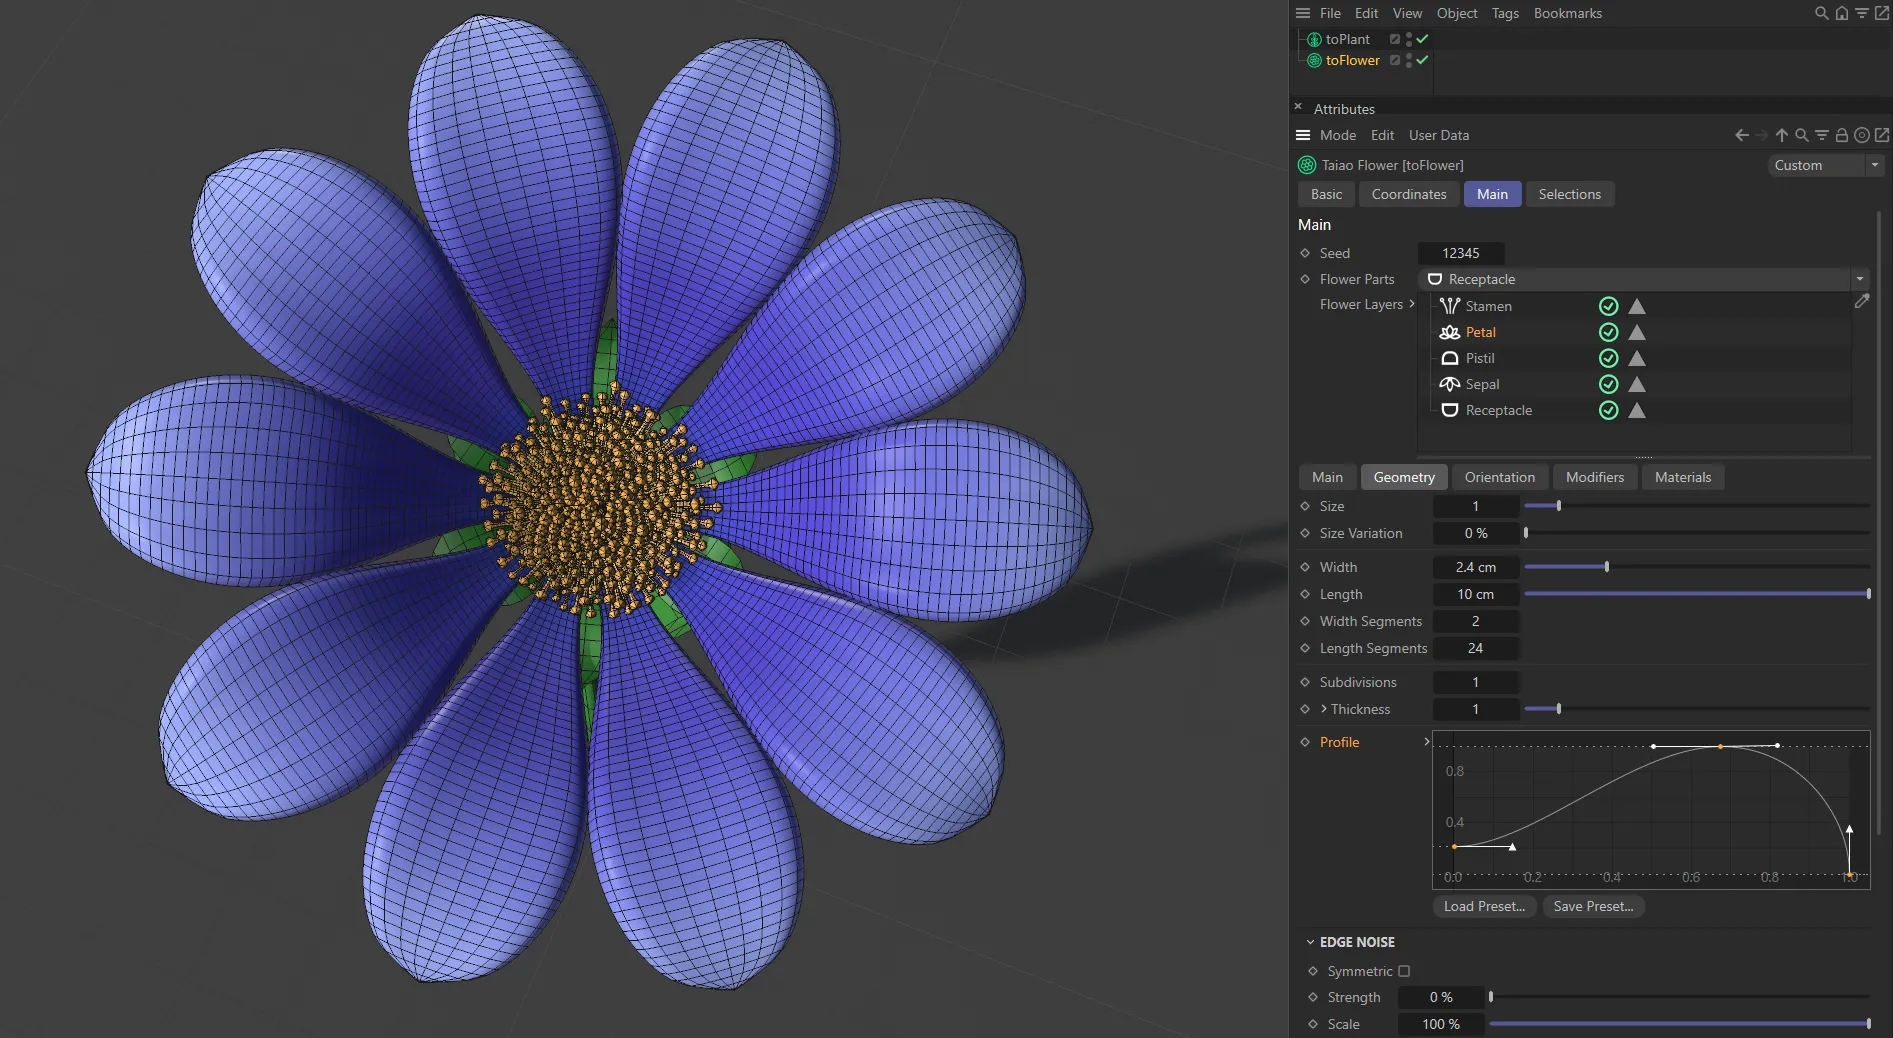Select the Pistil flower part icon

[x=1450, y=358]
